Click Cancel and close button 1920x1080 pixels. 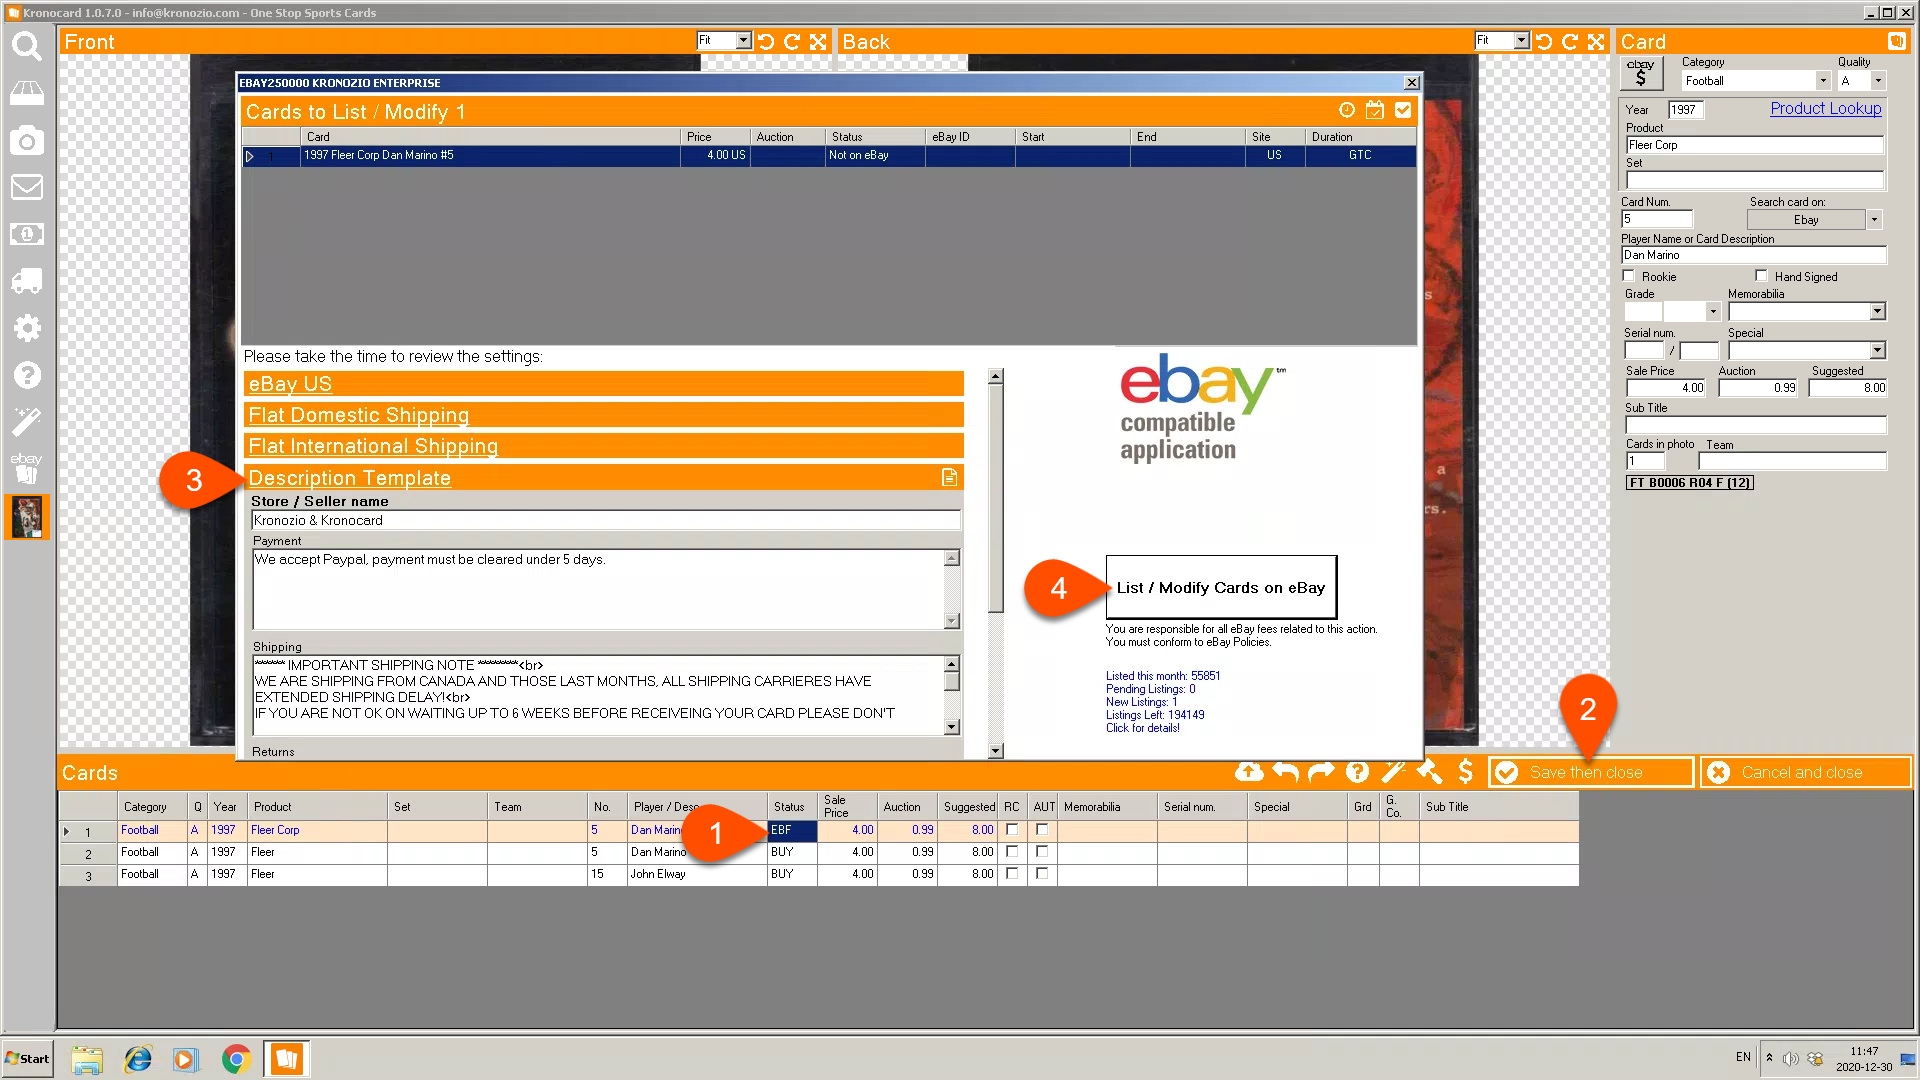click(1805, 772)
